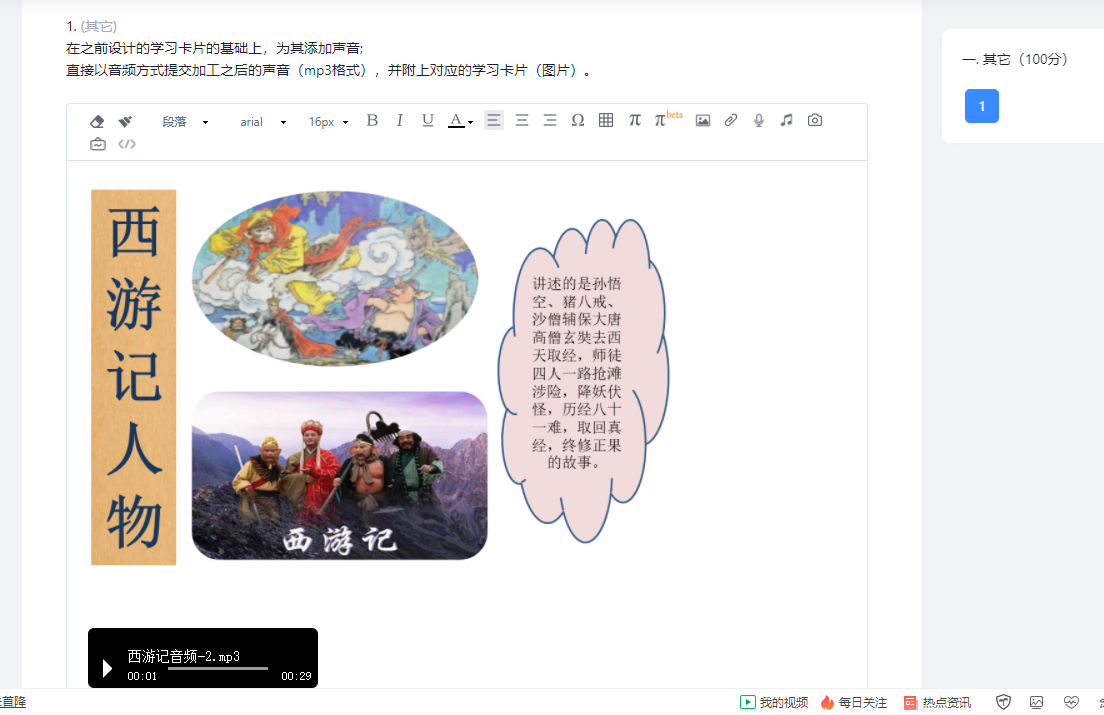Click the picture icon in status bar
Image resolution: width=1104 pixels, height=715 pixels.
click(x=1036, y=702)
